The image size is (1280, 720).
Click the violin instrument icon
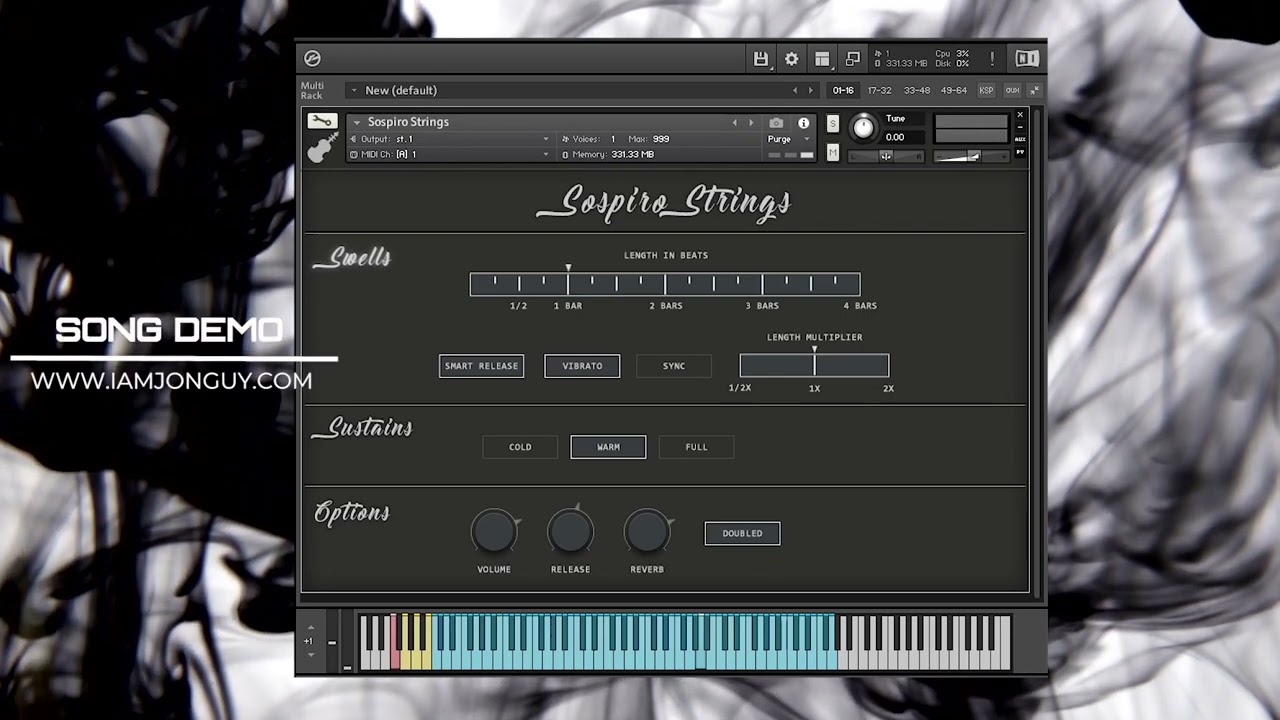pyautogui.click(x=321, y=148)
